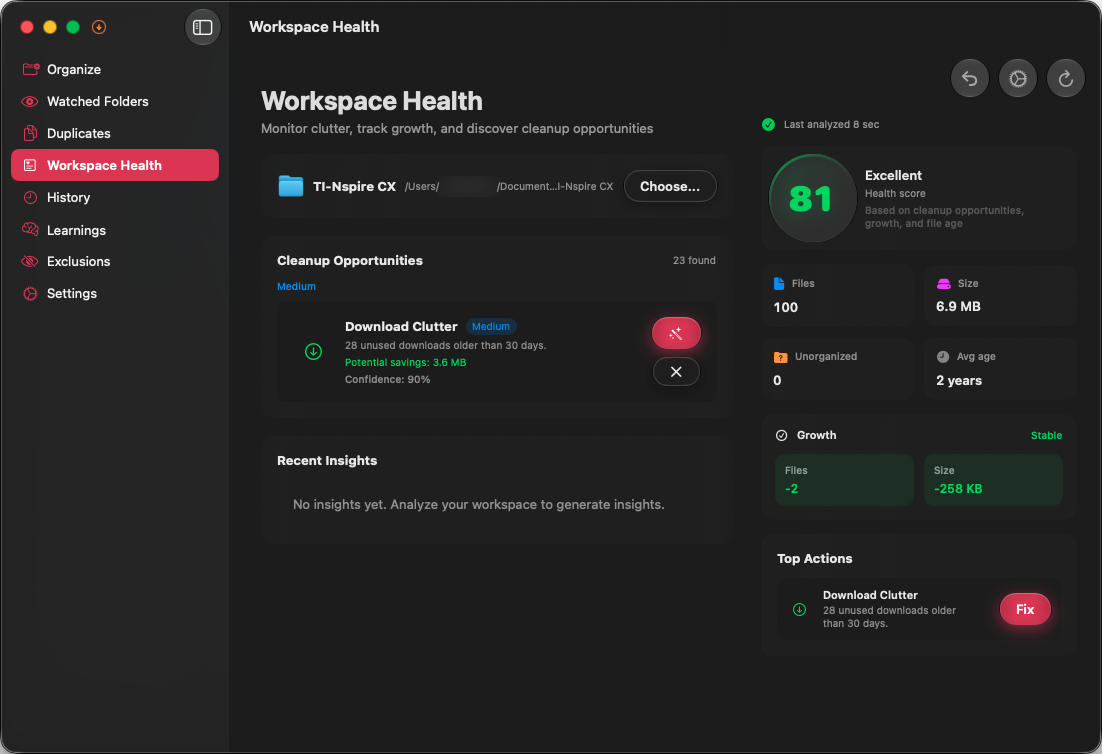Viewport: 1102px width, 754px height.
Task: Click the Size -258 KB growth card
Action: pyautogui.click(x=993, y=480)
